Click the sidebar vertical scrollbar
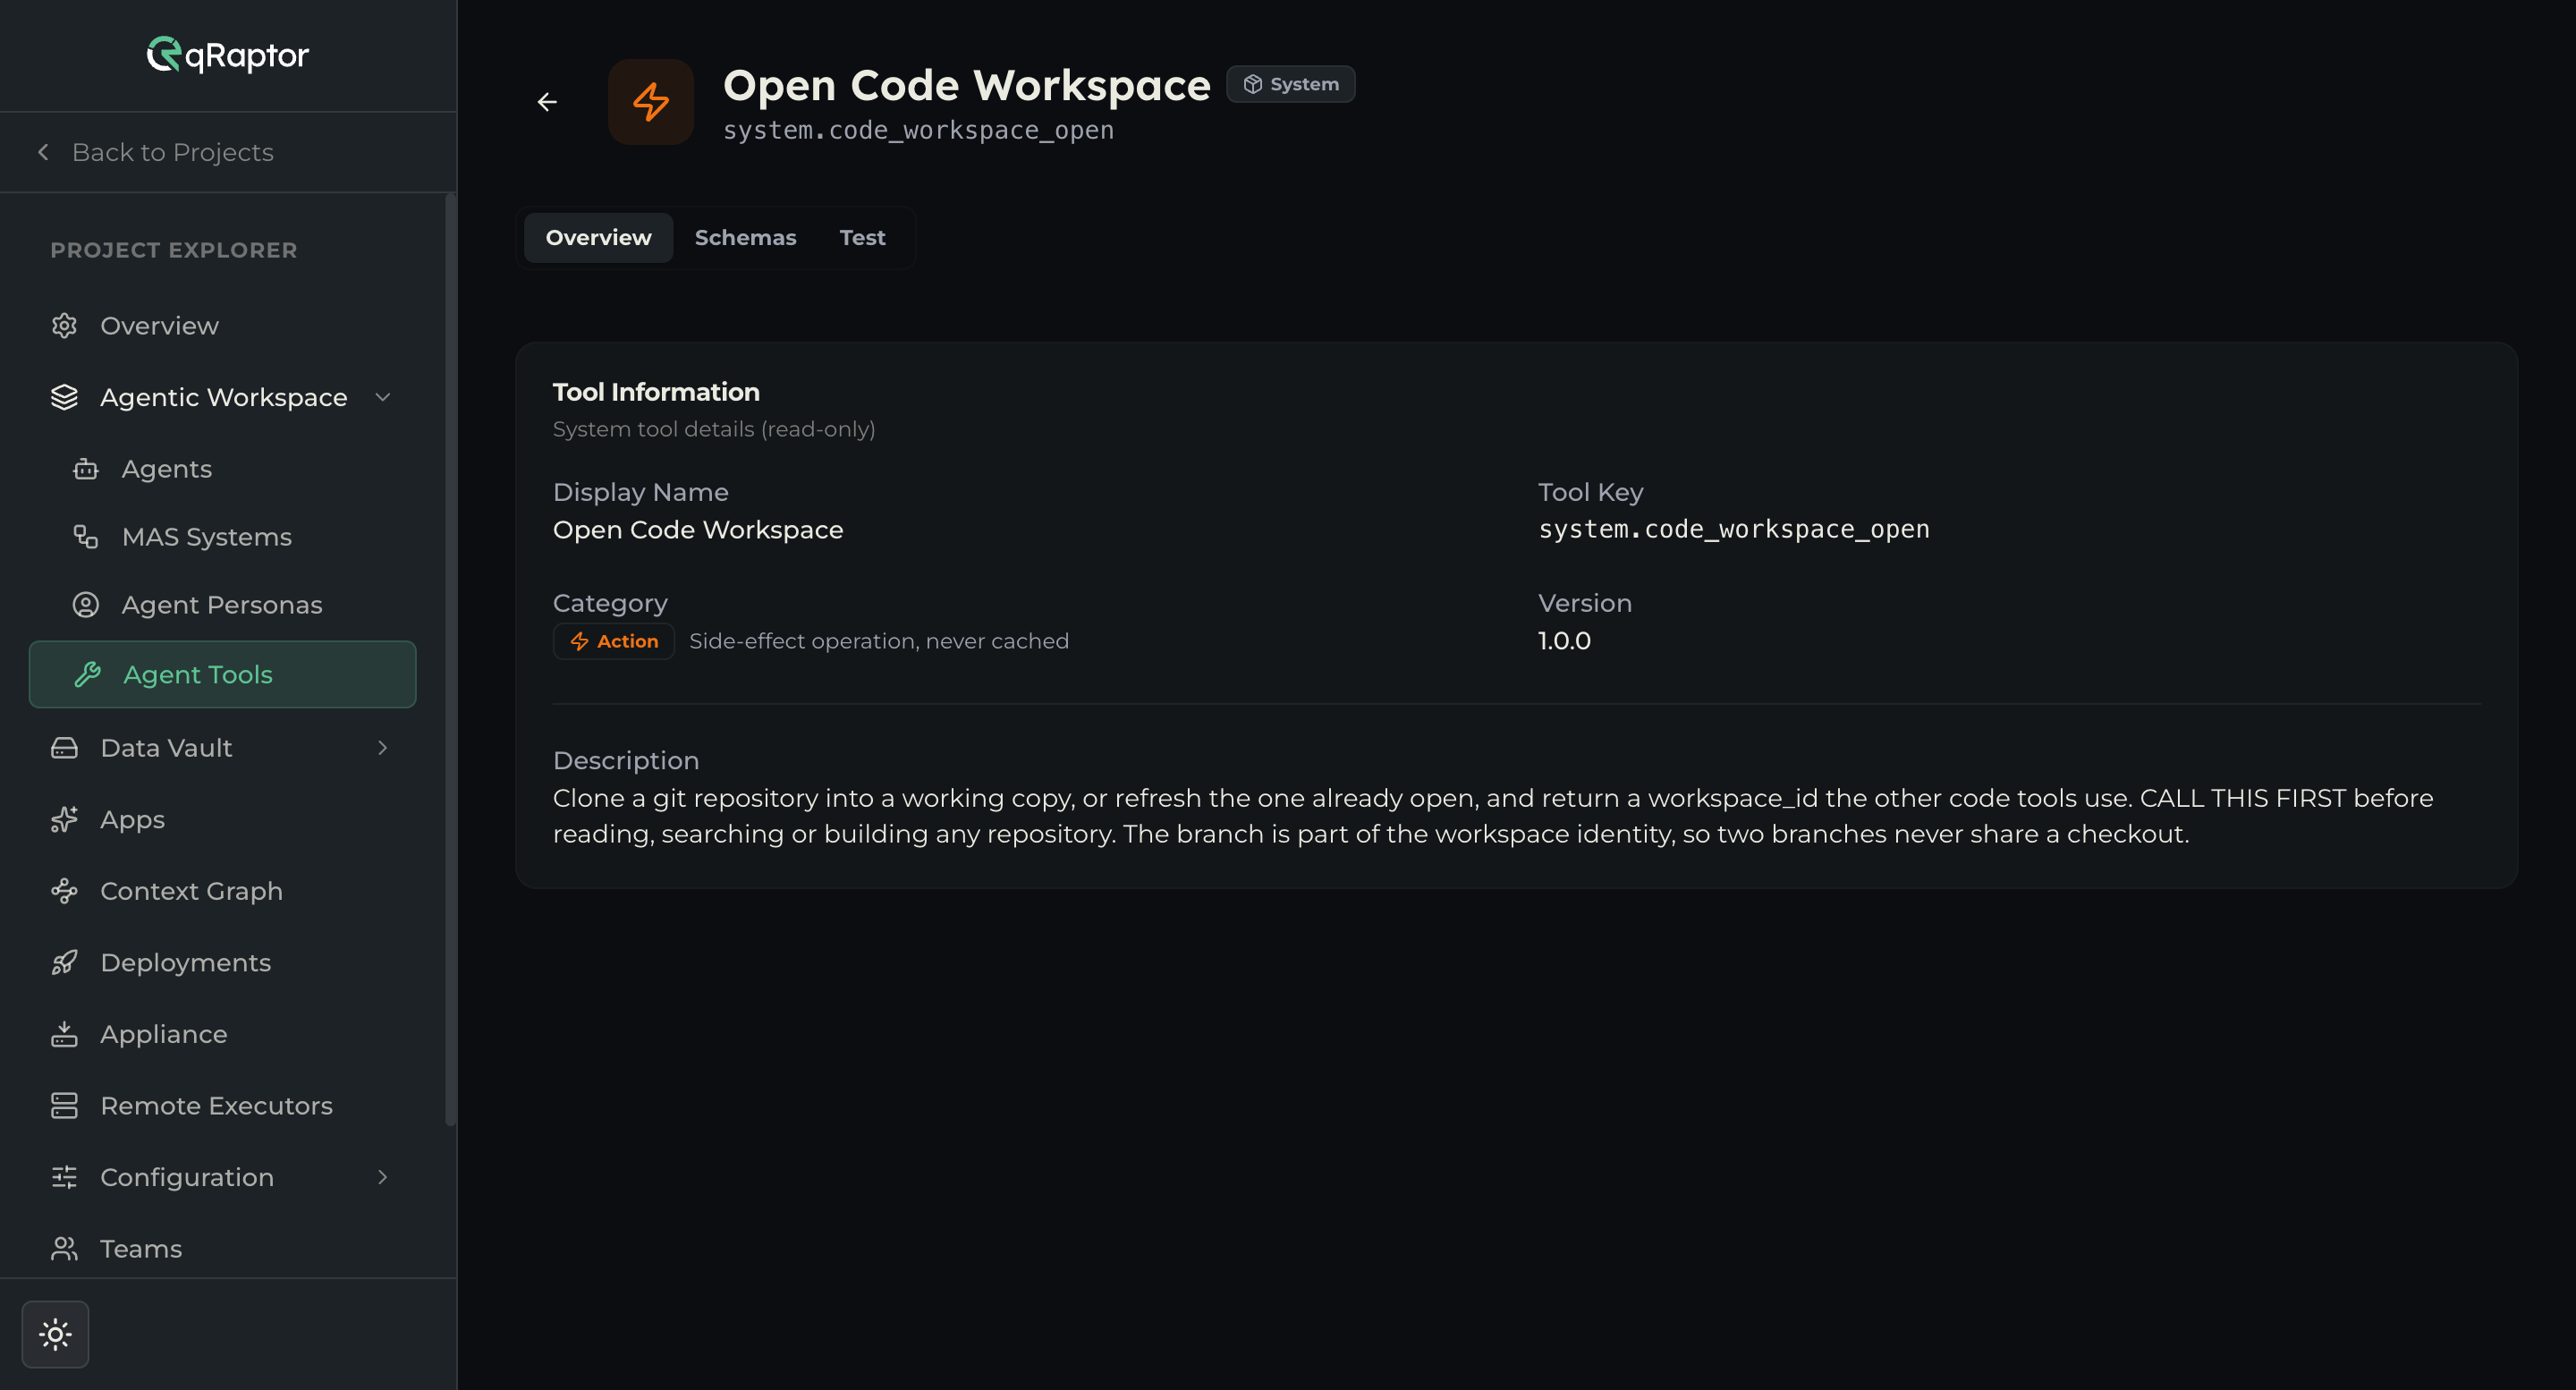 point(450,660)
